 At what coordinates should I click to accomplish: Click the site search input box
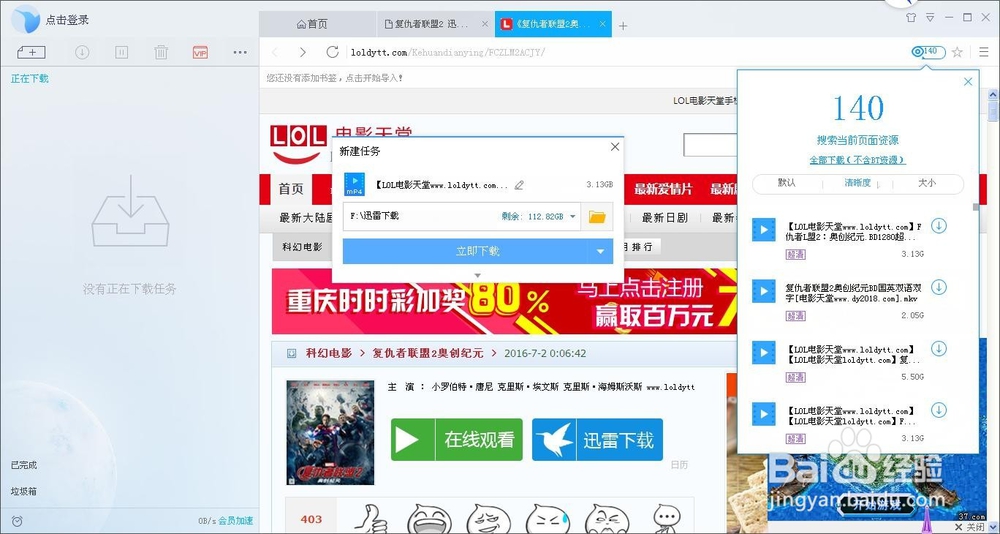(710, 145)
